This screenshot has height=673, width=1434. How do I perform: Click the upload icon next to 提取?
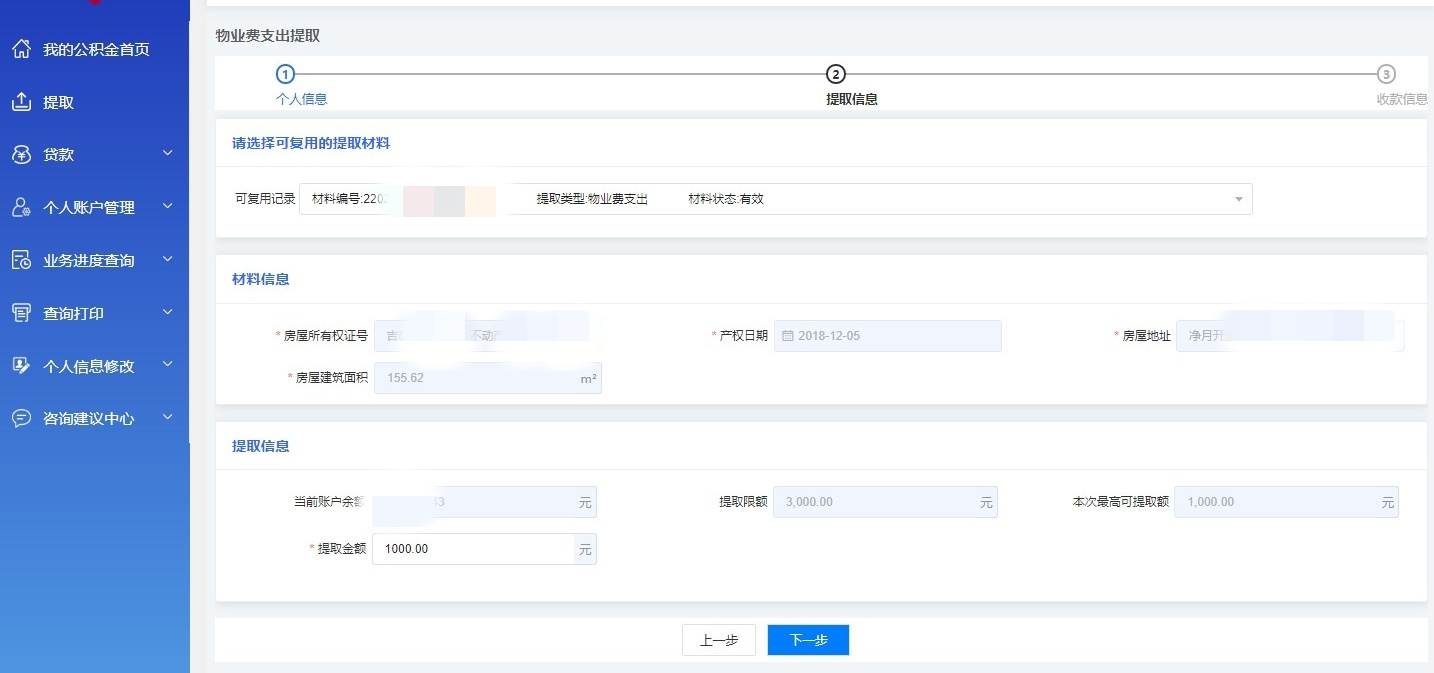(21, 102)
